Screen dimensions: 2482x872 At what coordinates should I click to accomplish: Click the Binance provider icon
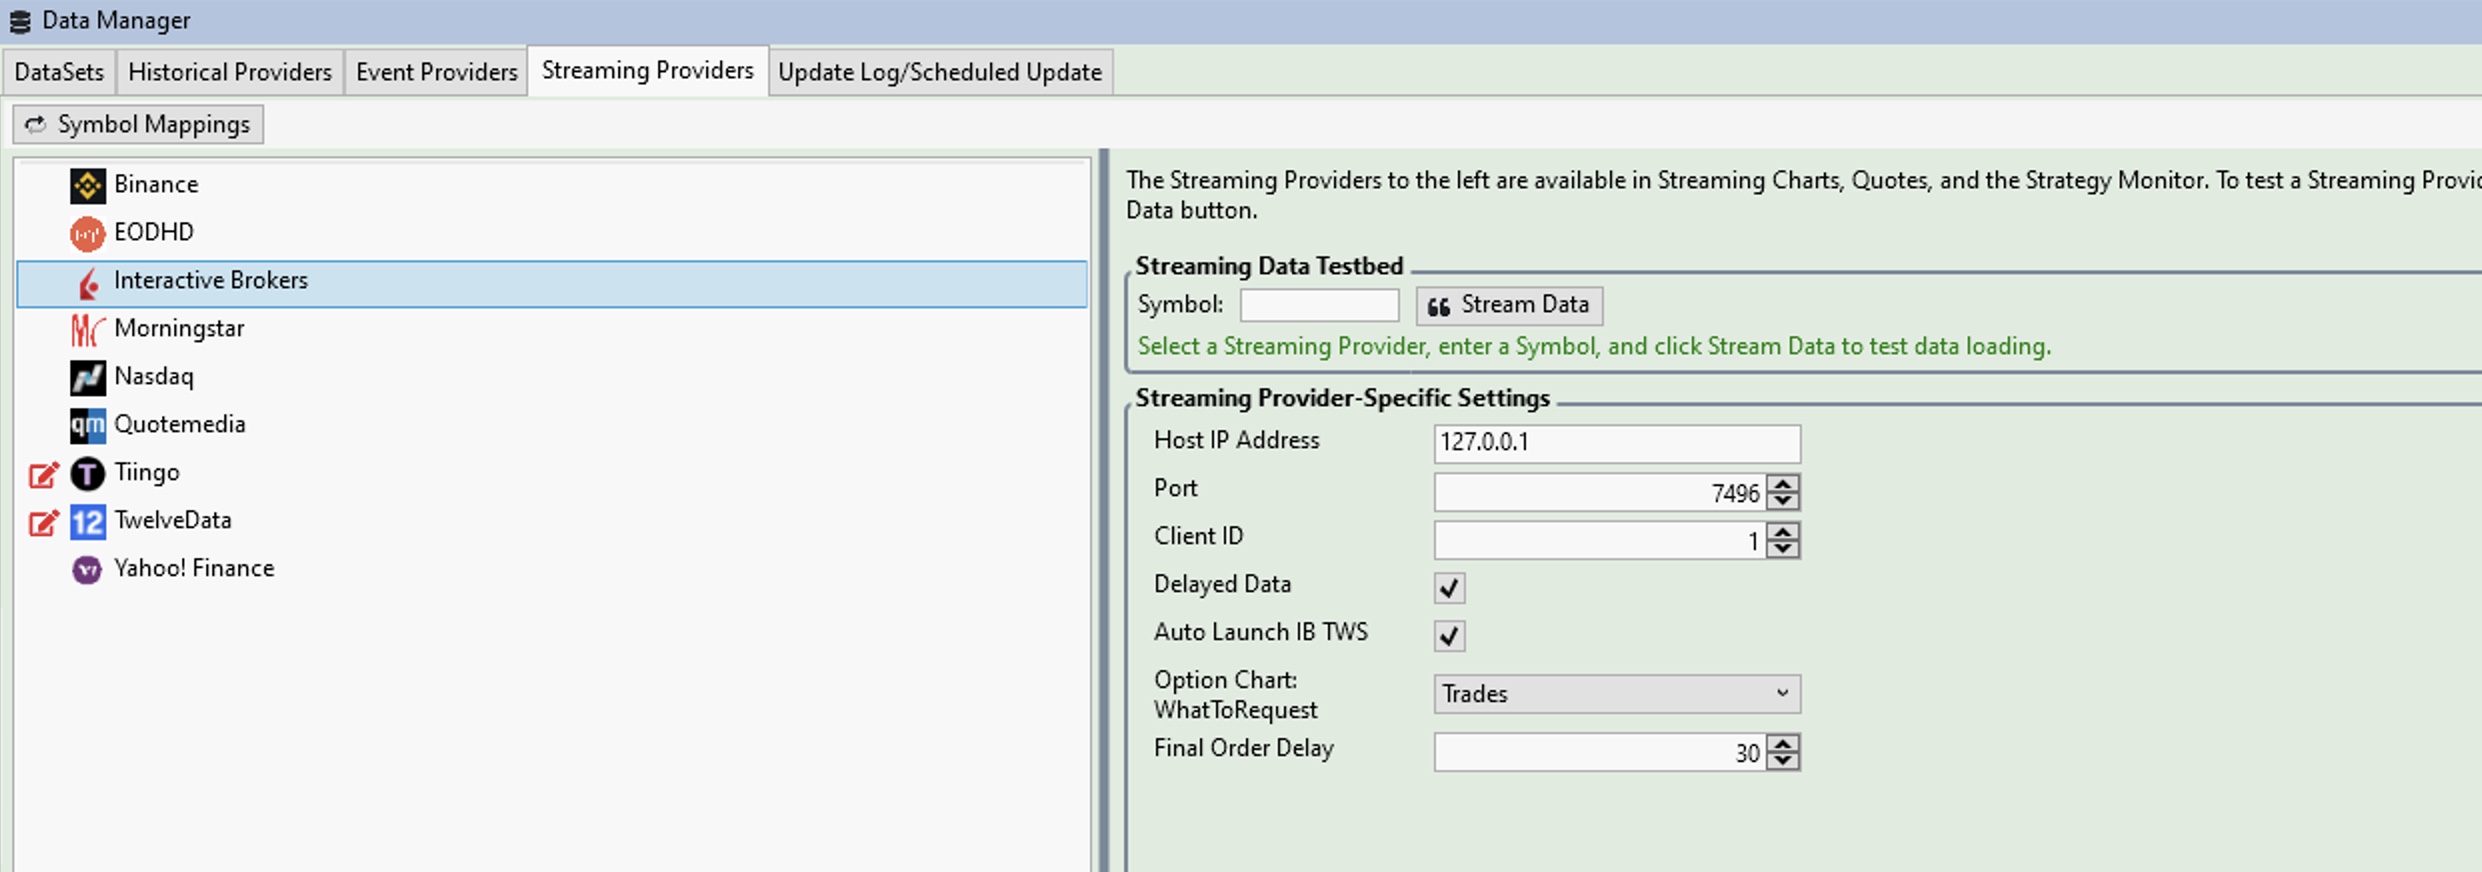click(x=87, y=185)
